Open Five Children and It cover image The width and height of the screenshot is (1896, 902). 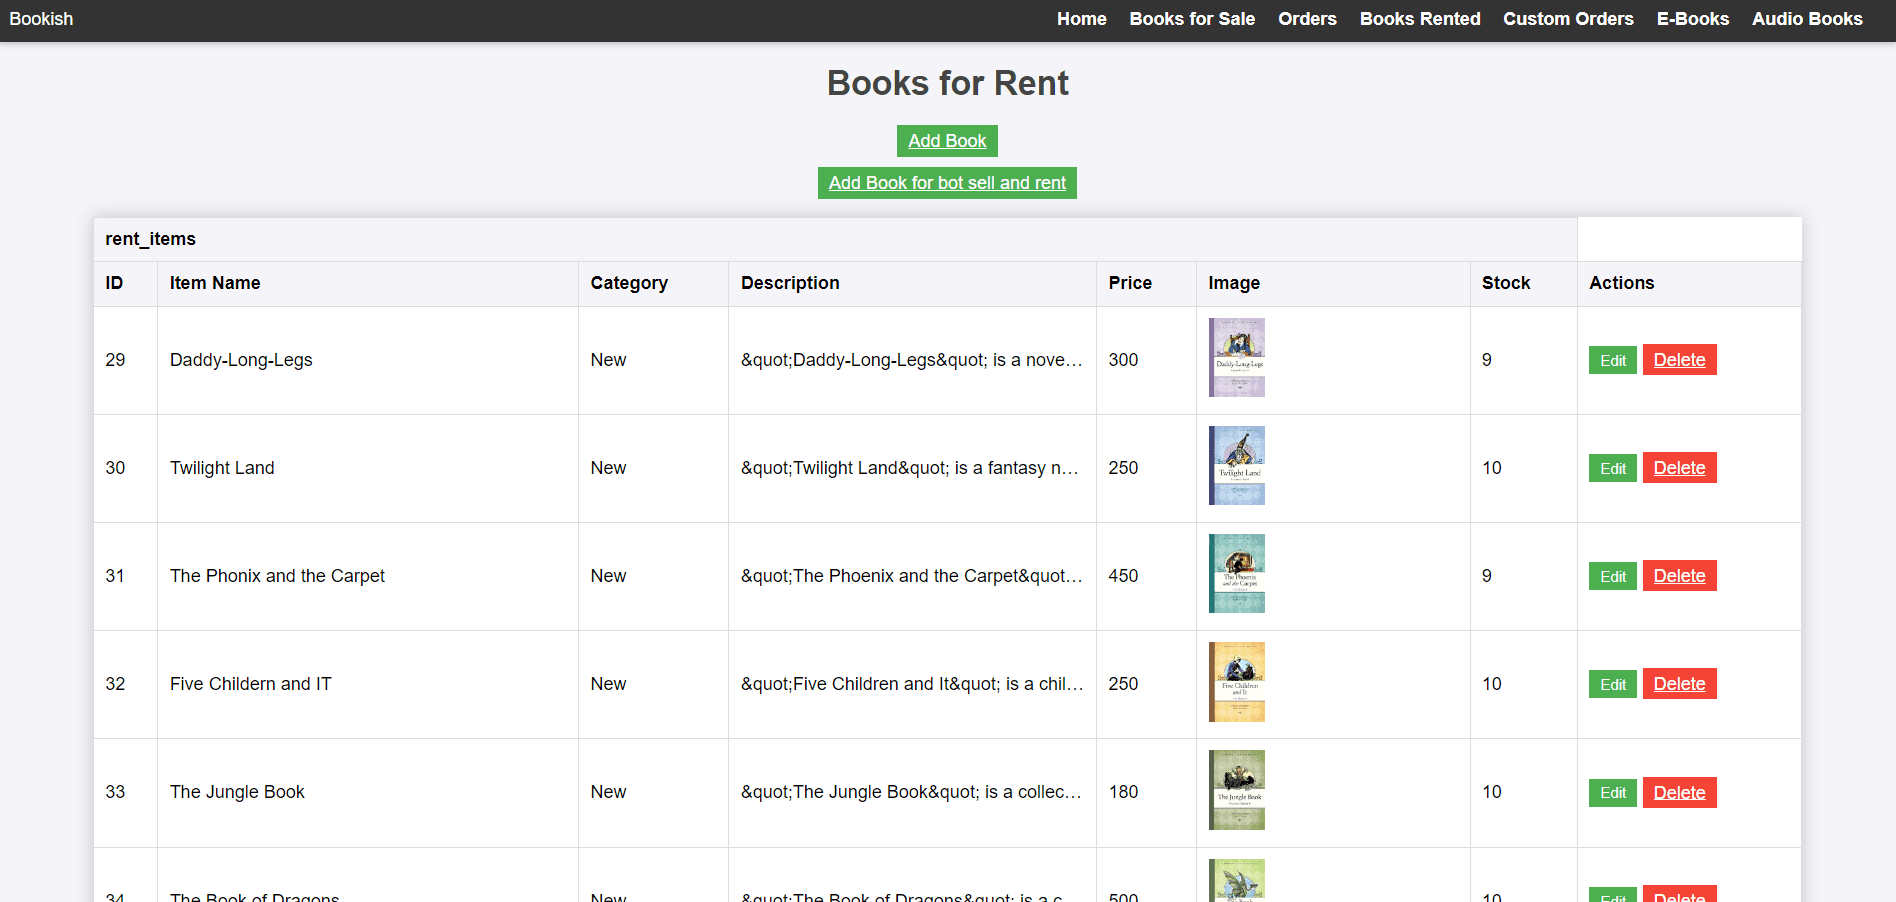tap(1236, 682)
